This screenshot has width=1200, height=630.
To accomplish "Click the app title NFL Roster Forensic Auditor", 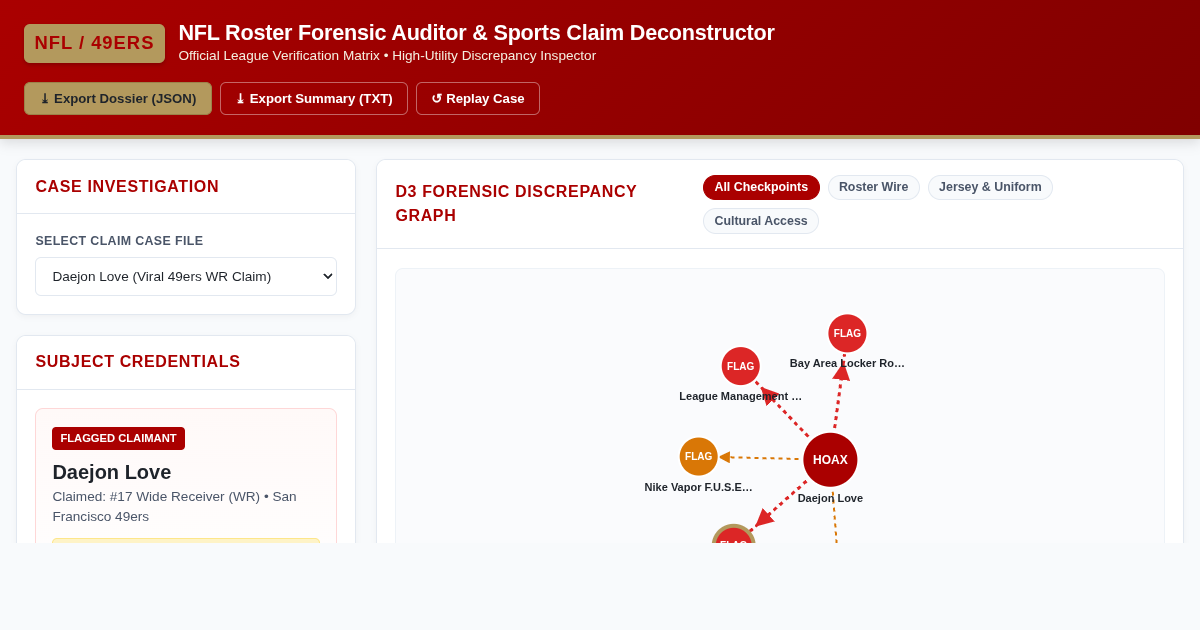I will click(x=476, y=33).
